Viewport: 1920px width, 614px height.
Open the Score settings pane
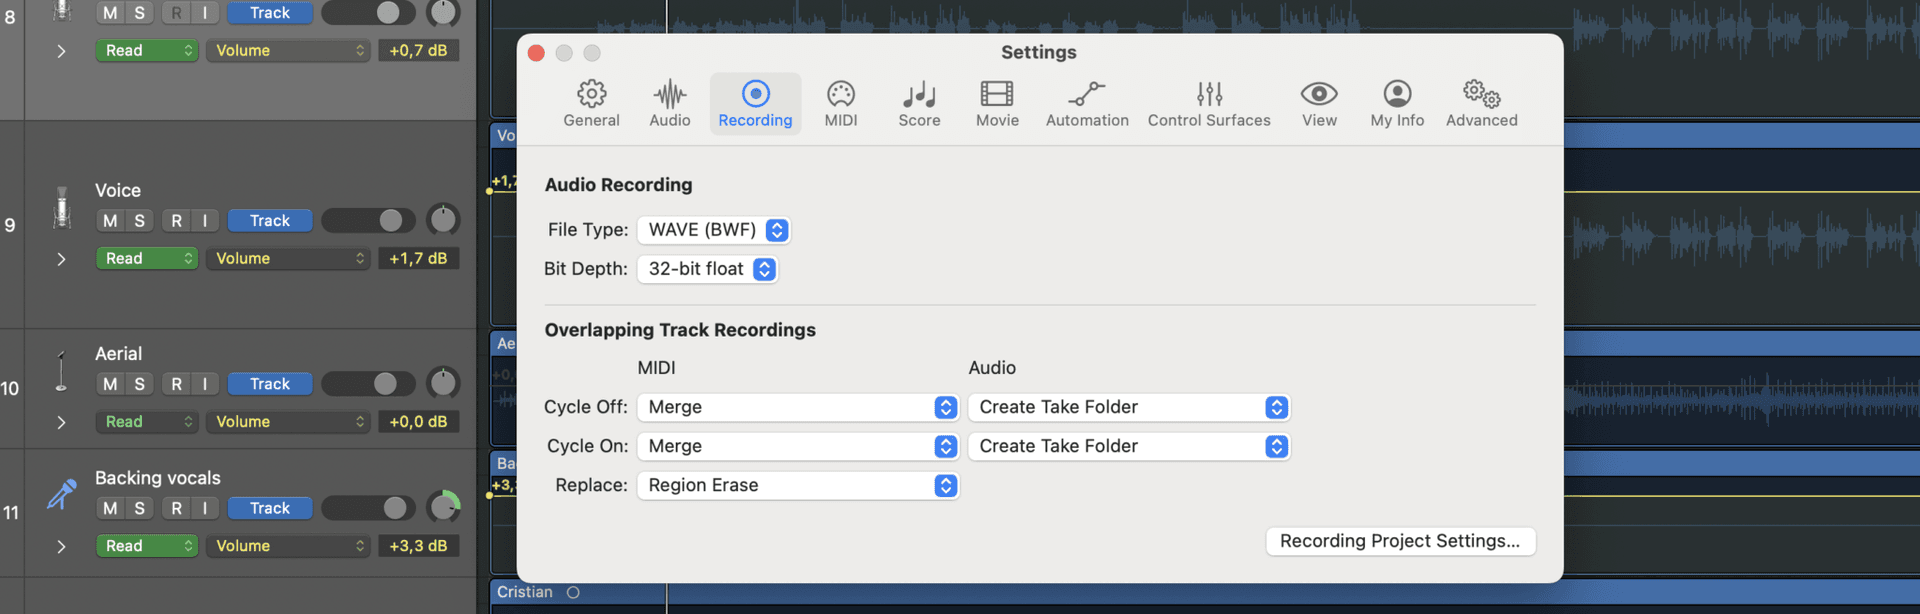(x=918, y=104)
